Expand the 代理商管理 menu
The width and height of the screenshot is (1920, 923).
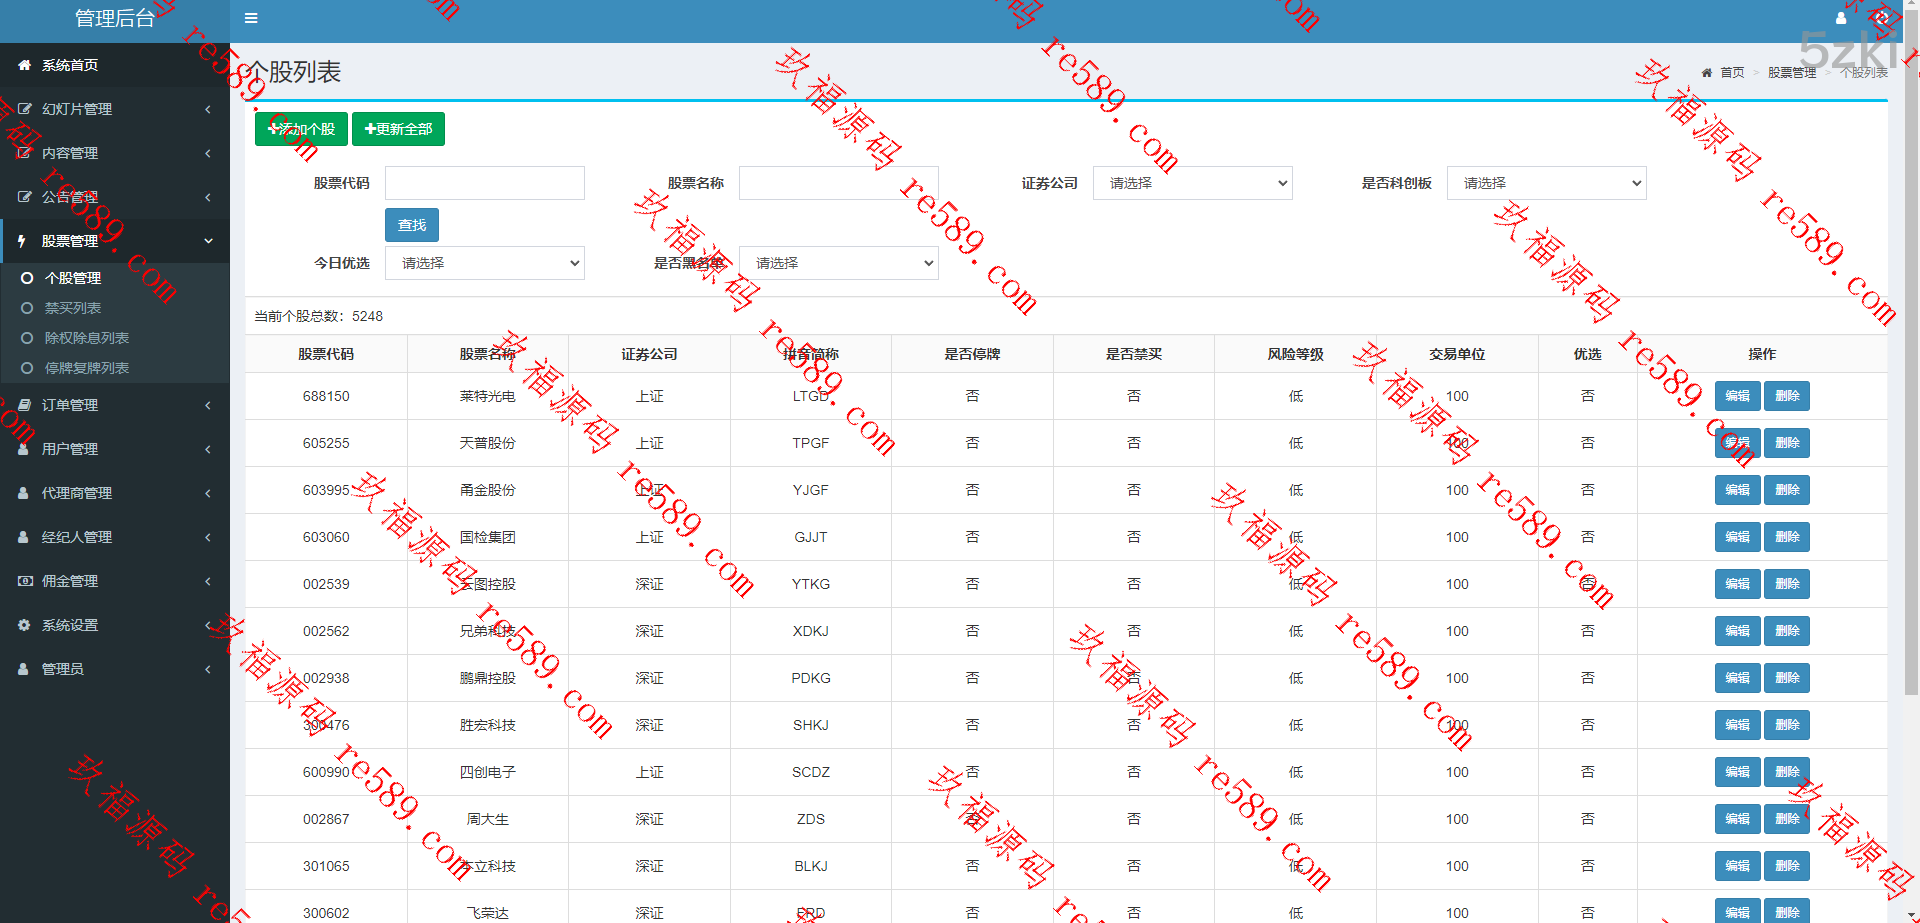(114, 493)
